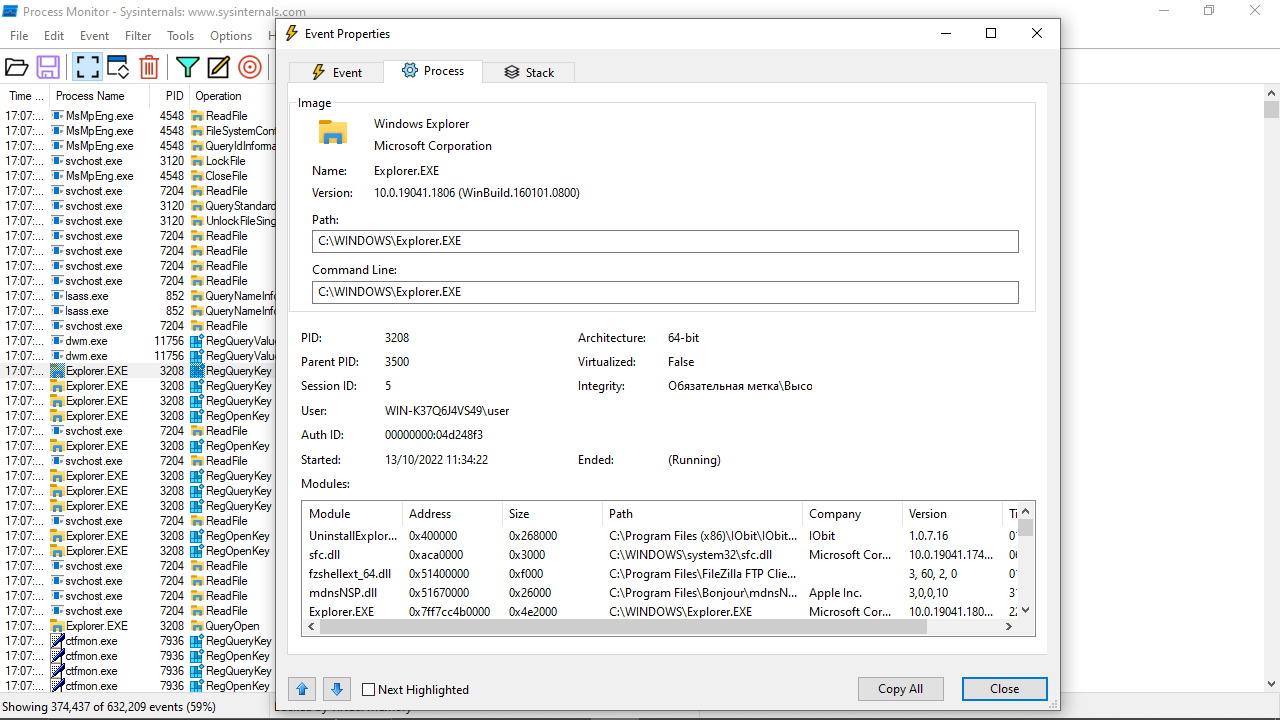The image size is (1280, 720).
Task: Sort the modules by Size column header
Action: 552,514
